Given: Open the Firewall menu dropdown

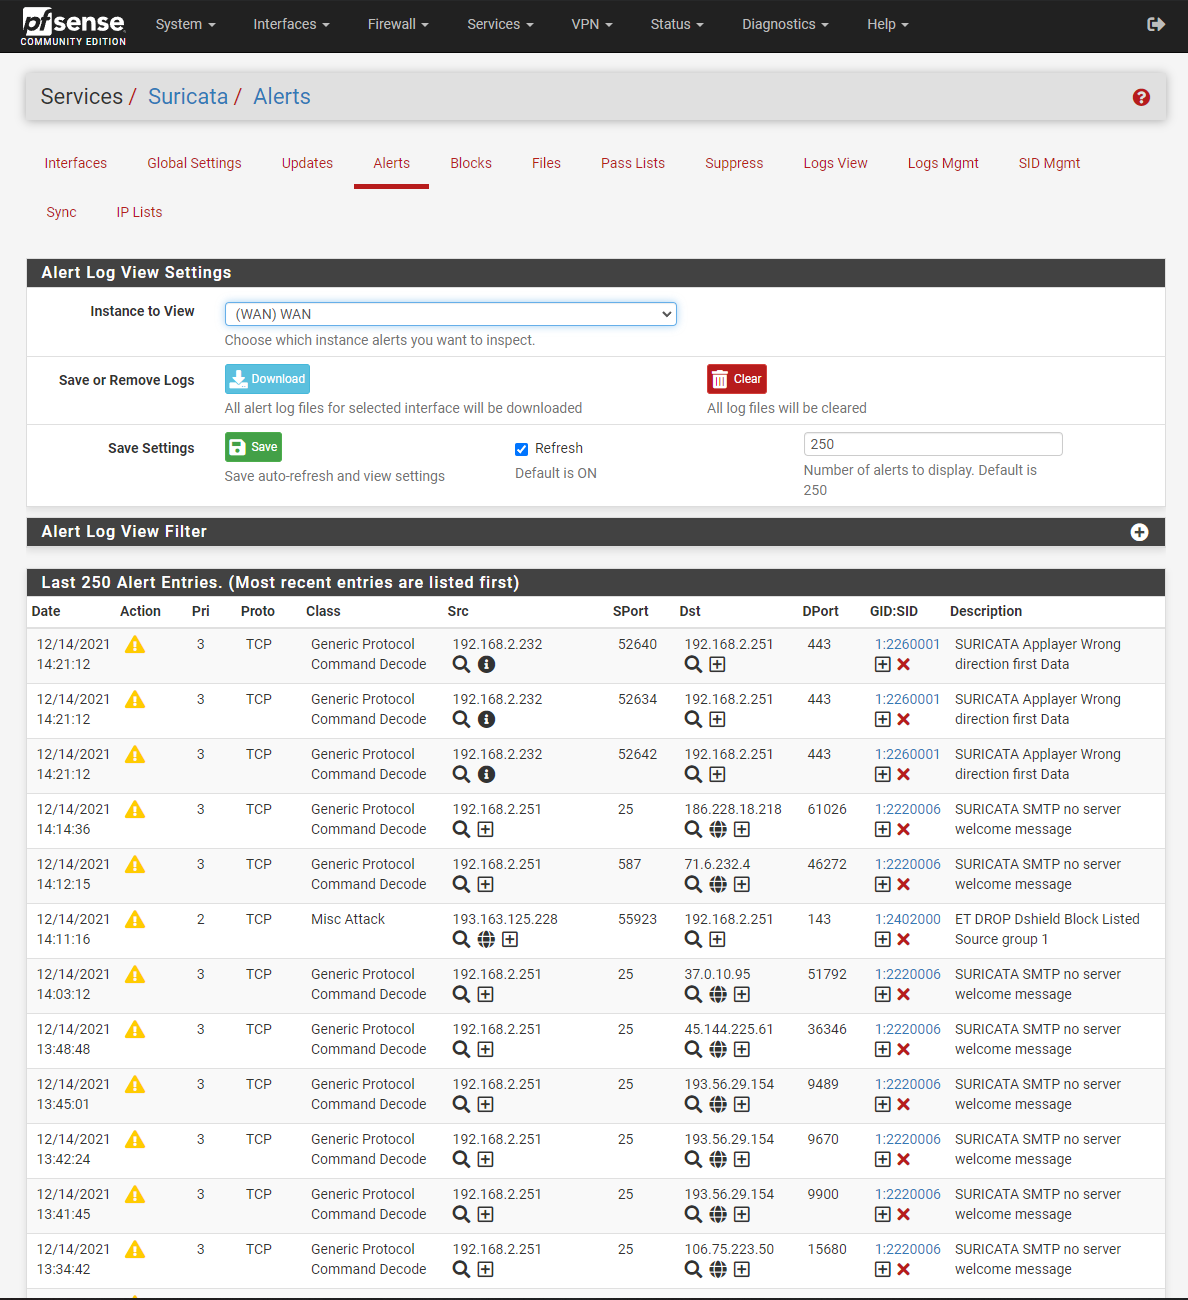Looking at the screenshot, I should pos(397,24).
